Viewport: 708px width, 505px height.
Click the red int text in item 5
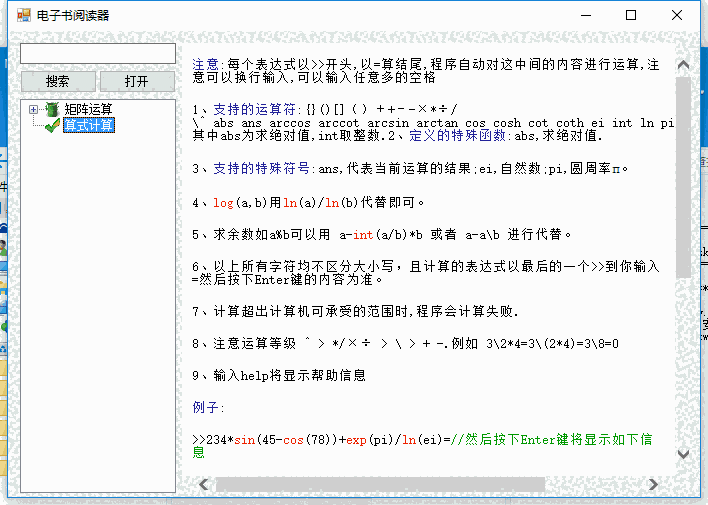click(363, 235)
